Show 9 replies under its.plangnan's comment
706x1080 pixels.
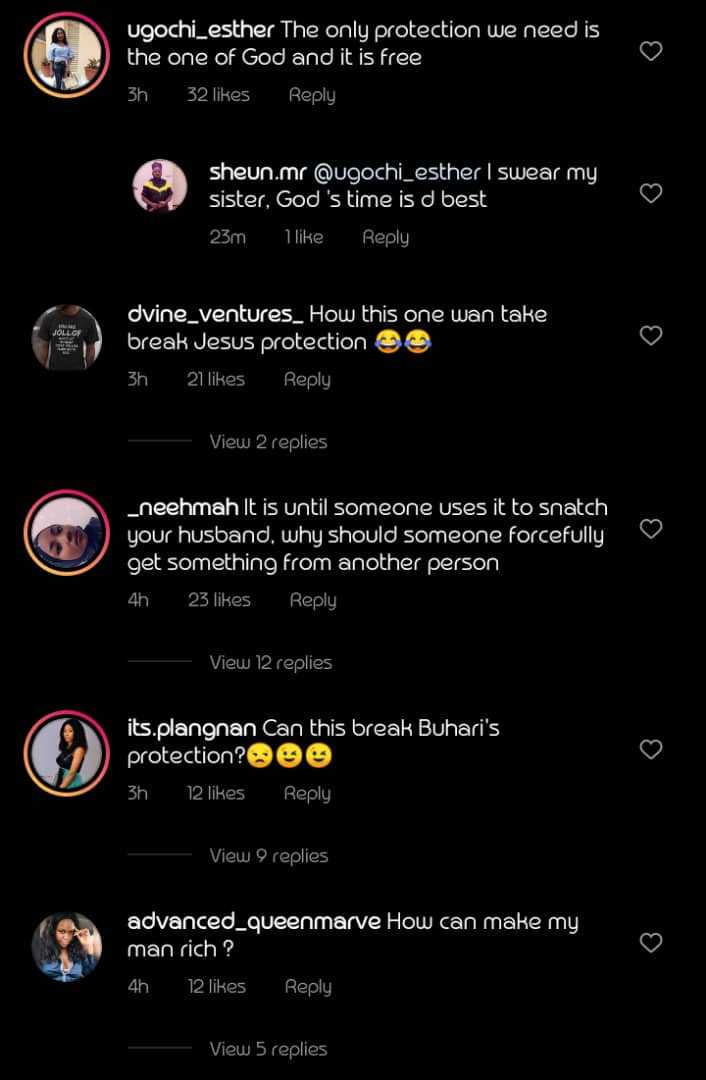coord(268,856)
